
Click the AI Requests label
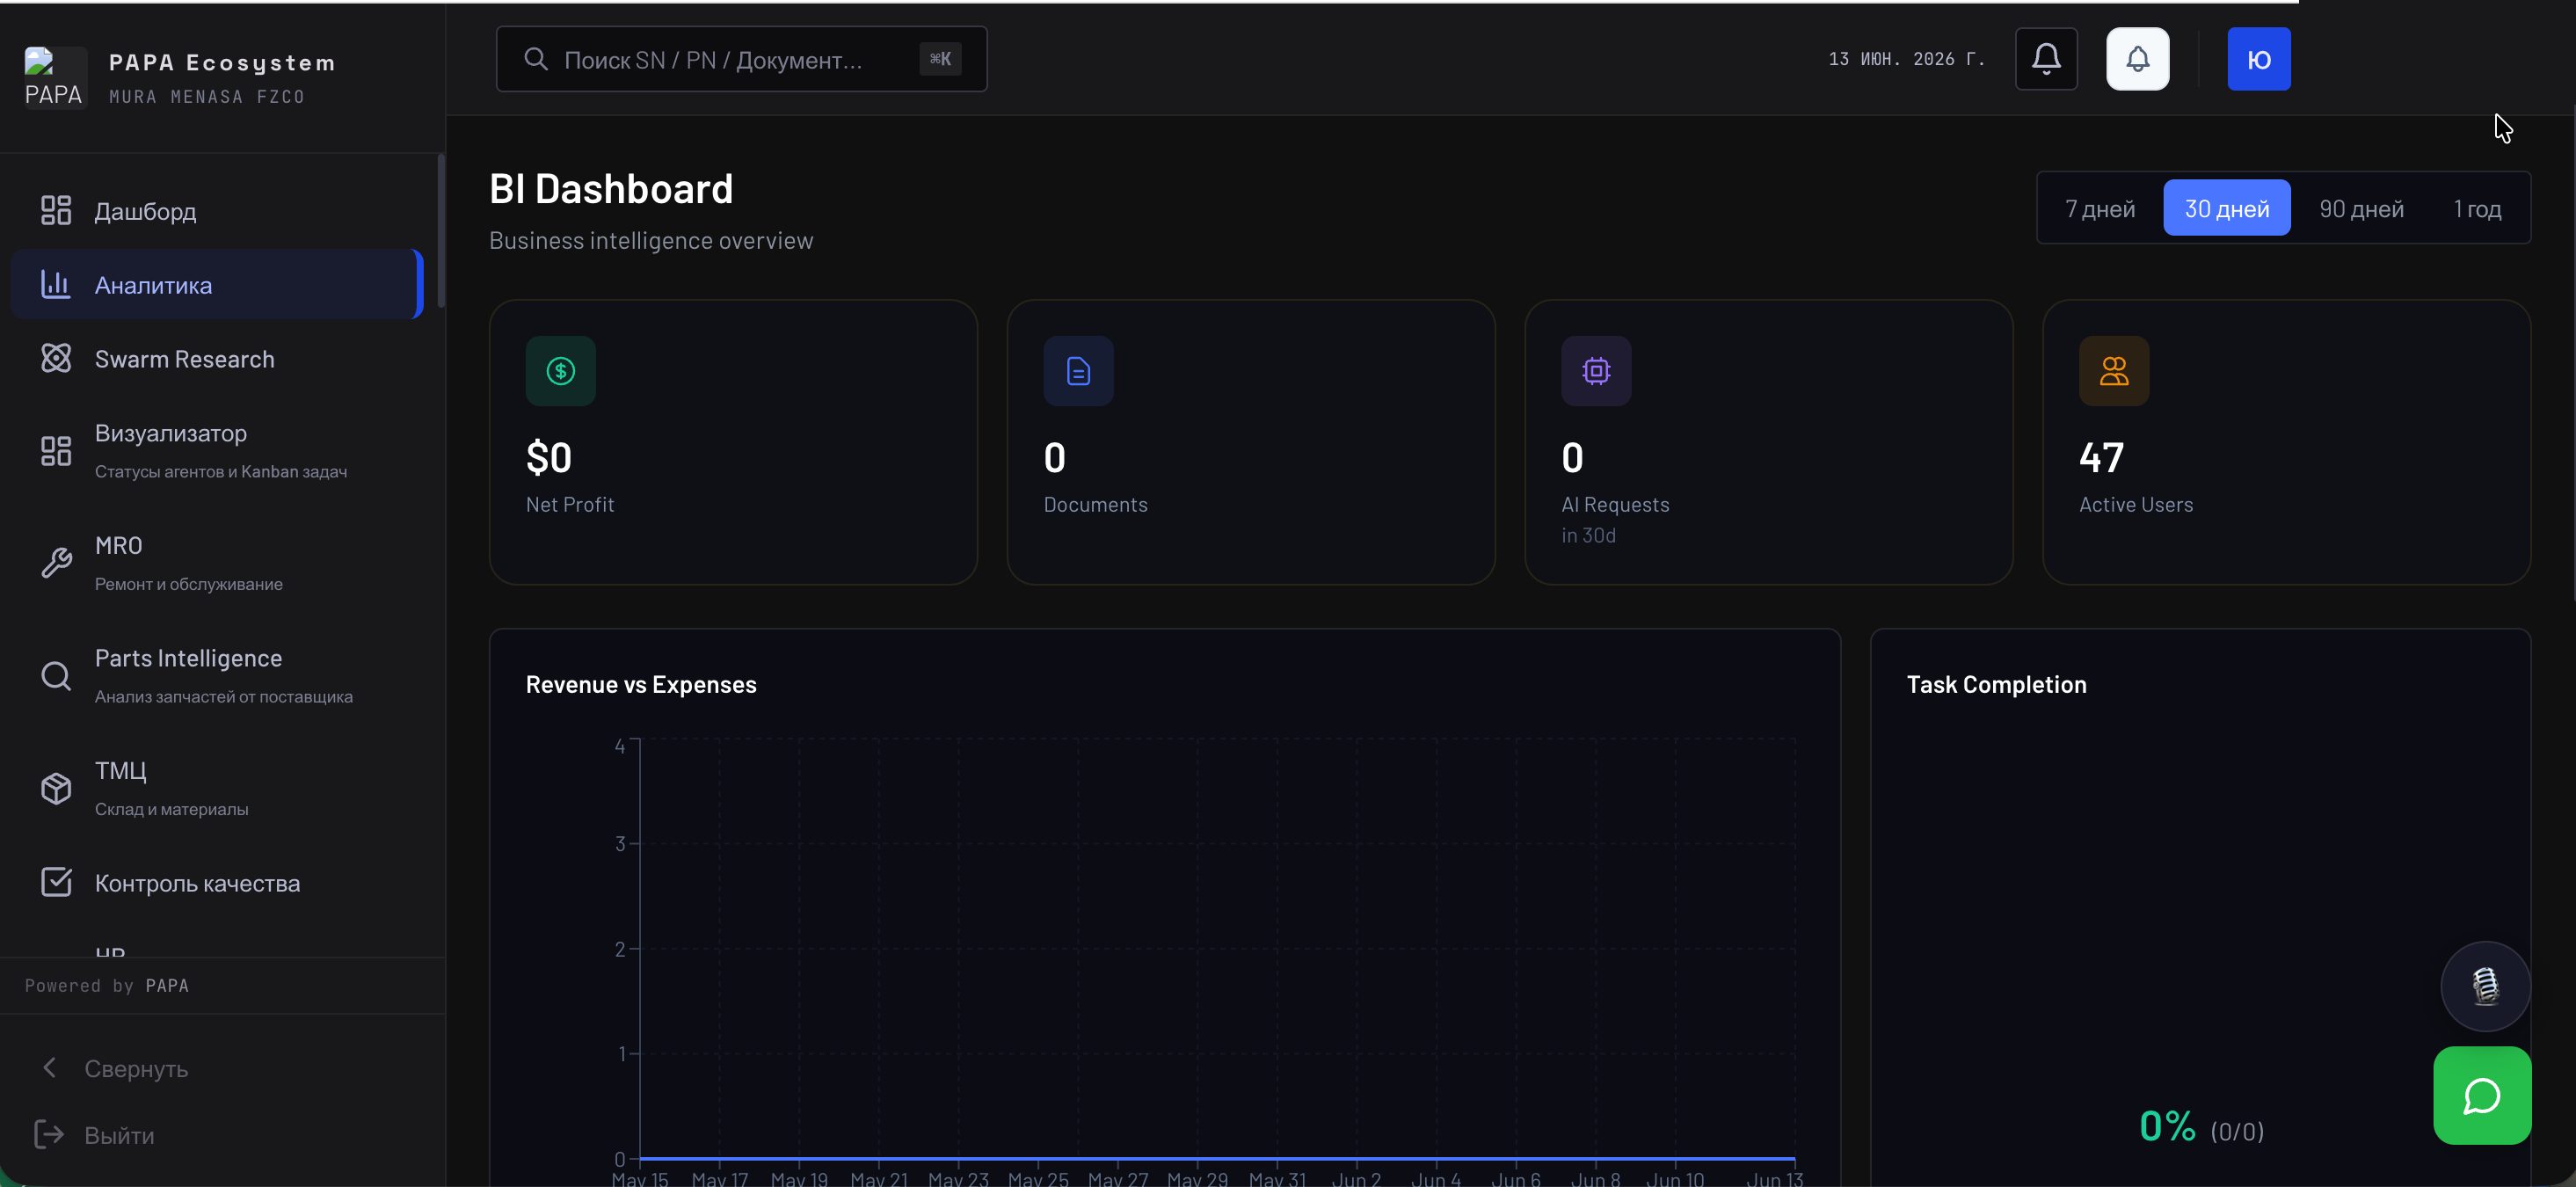coord(1615,504)
